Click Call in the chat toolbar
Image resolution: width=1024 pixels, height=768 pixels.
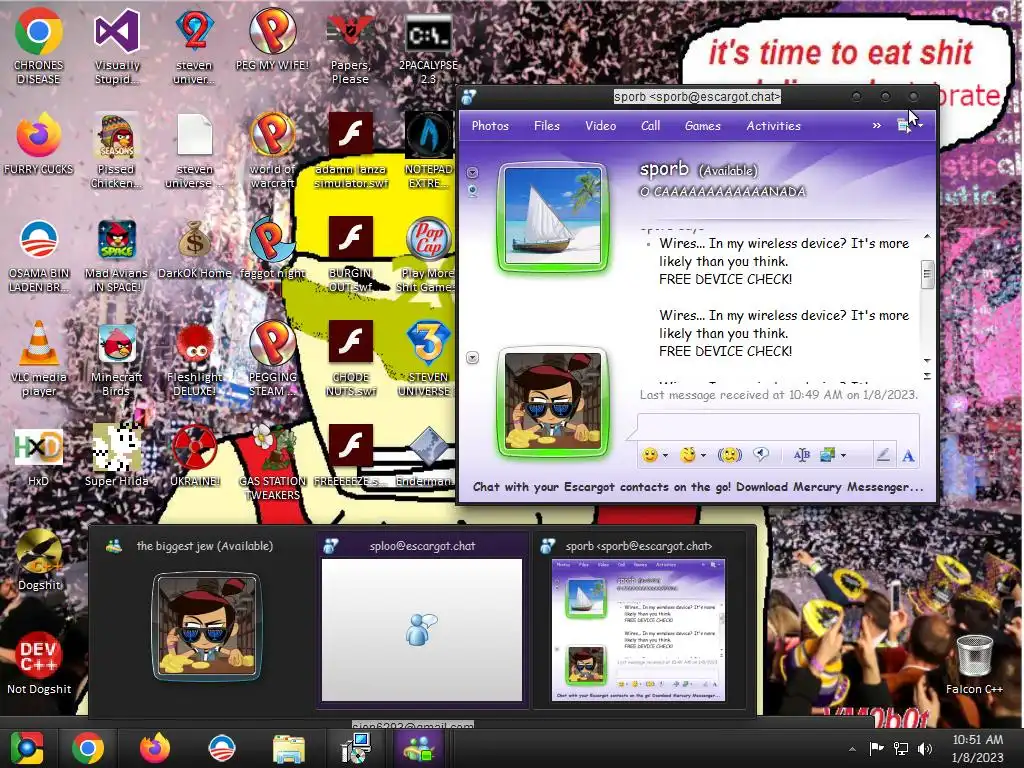pyautogui.click(x=650, y=126)
